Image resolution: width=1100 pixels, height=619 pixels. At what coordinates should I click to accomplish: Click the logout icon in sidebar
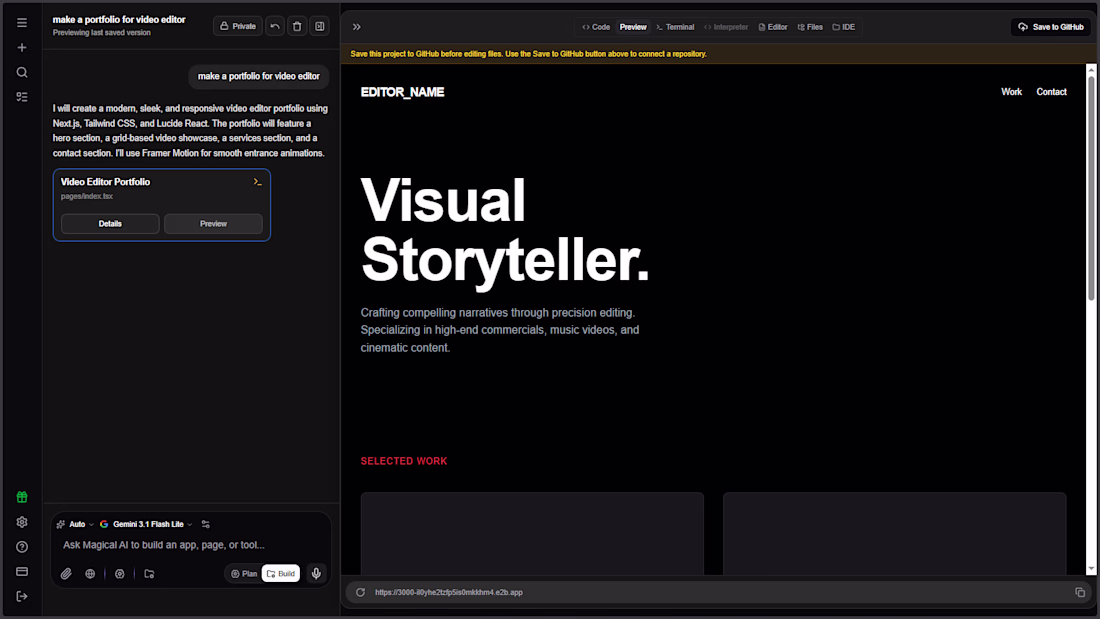click(22, 597)
